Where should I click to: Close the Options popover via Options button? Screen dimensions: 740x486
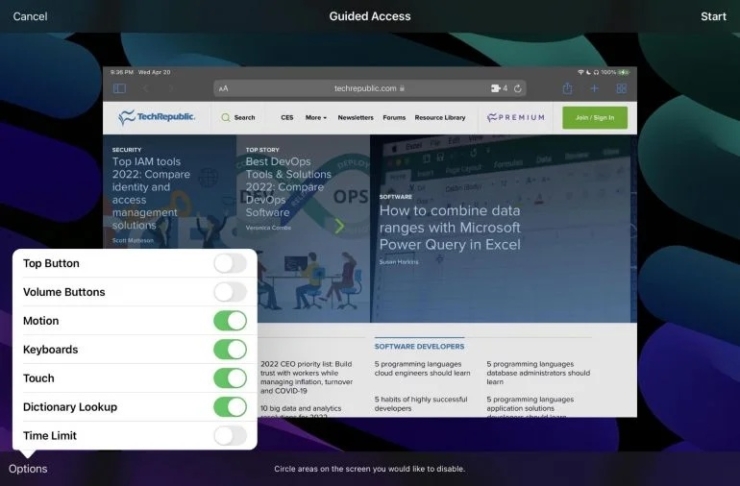(28, 469)
